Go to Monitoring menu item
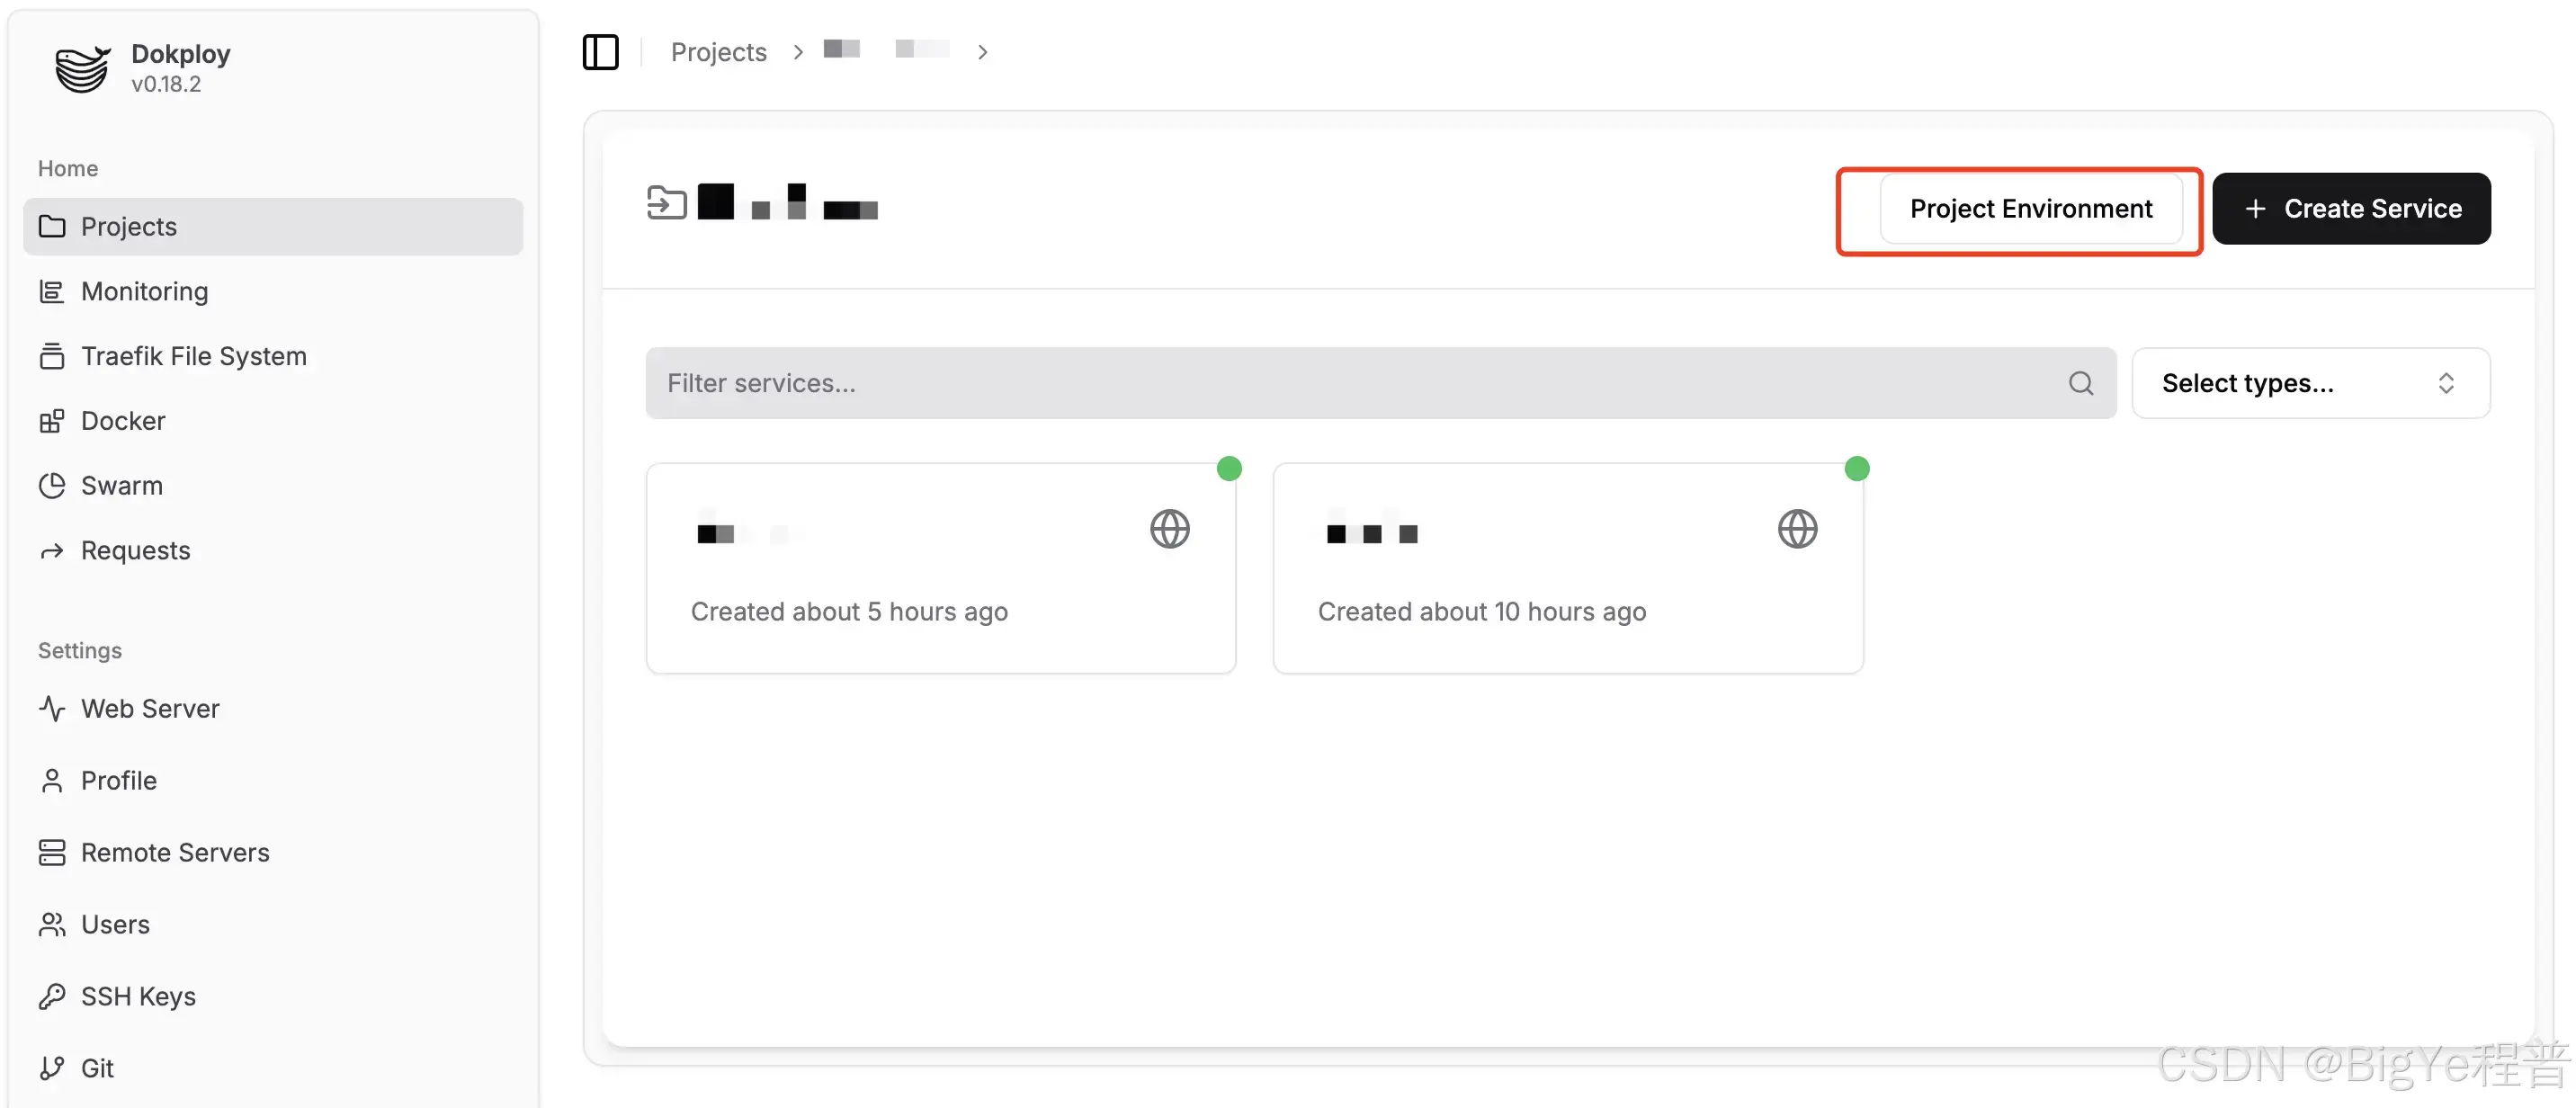Image resolution: width=2576 pixels, height=1108 pixels. pyautogui.click(x=144, y=292)
